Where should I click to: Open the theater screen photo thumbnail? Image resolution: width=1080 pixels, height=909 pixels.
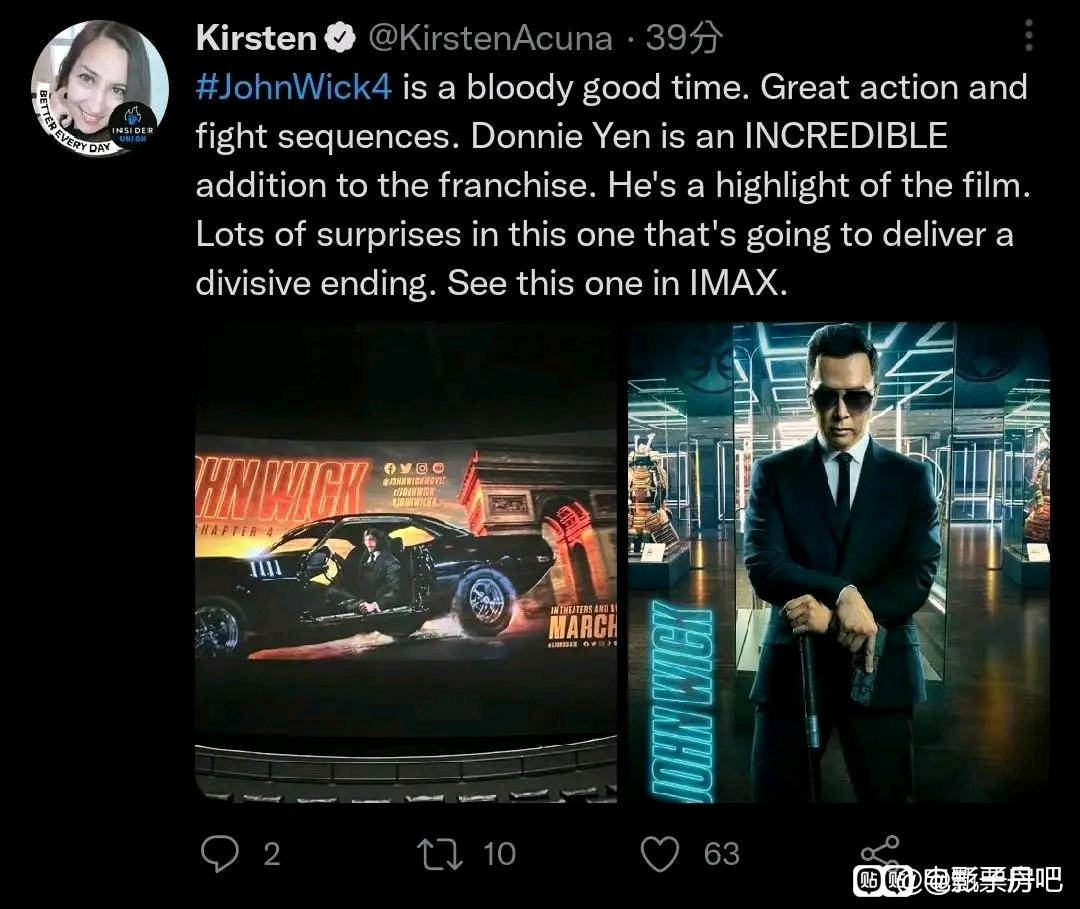[x=406, y=562]
